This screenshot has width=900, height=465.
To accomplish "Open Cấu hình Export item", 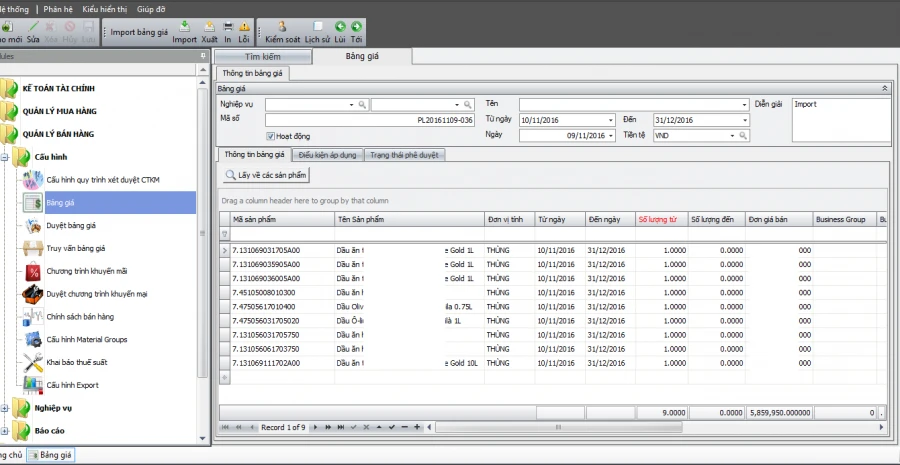I will [x=72, y=385].
